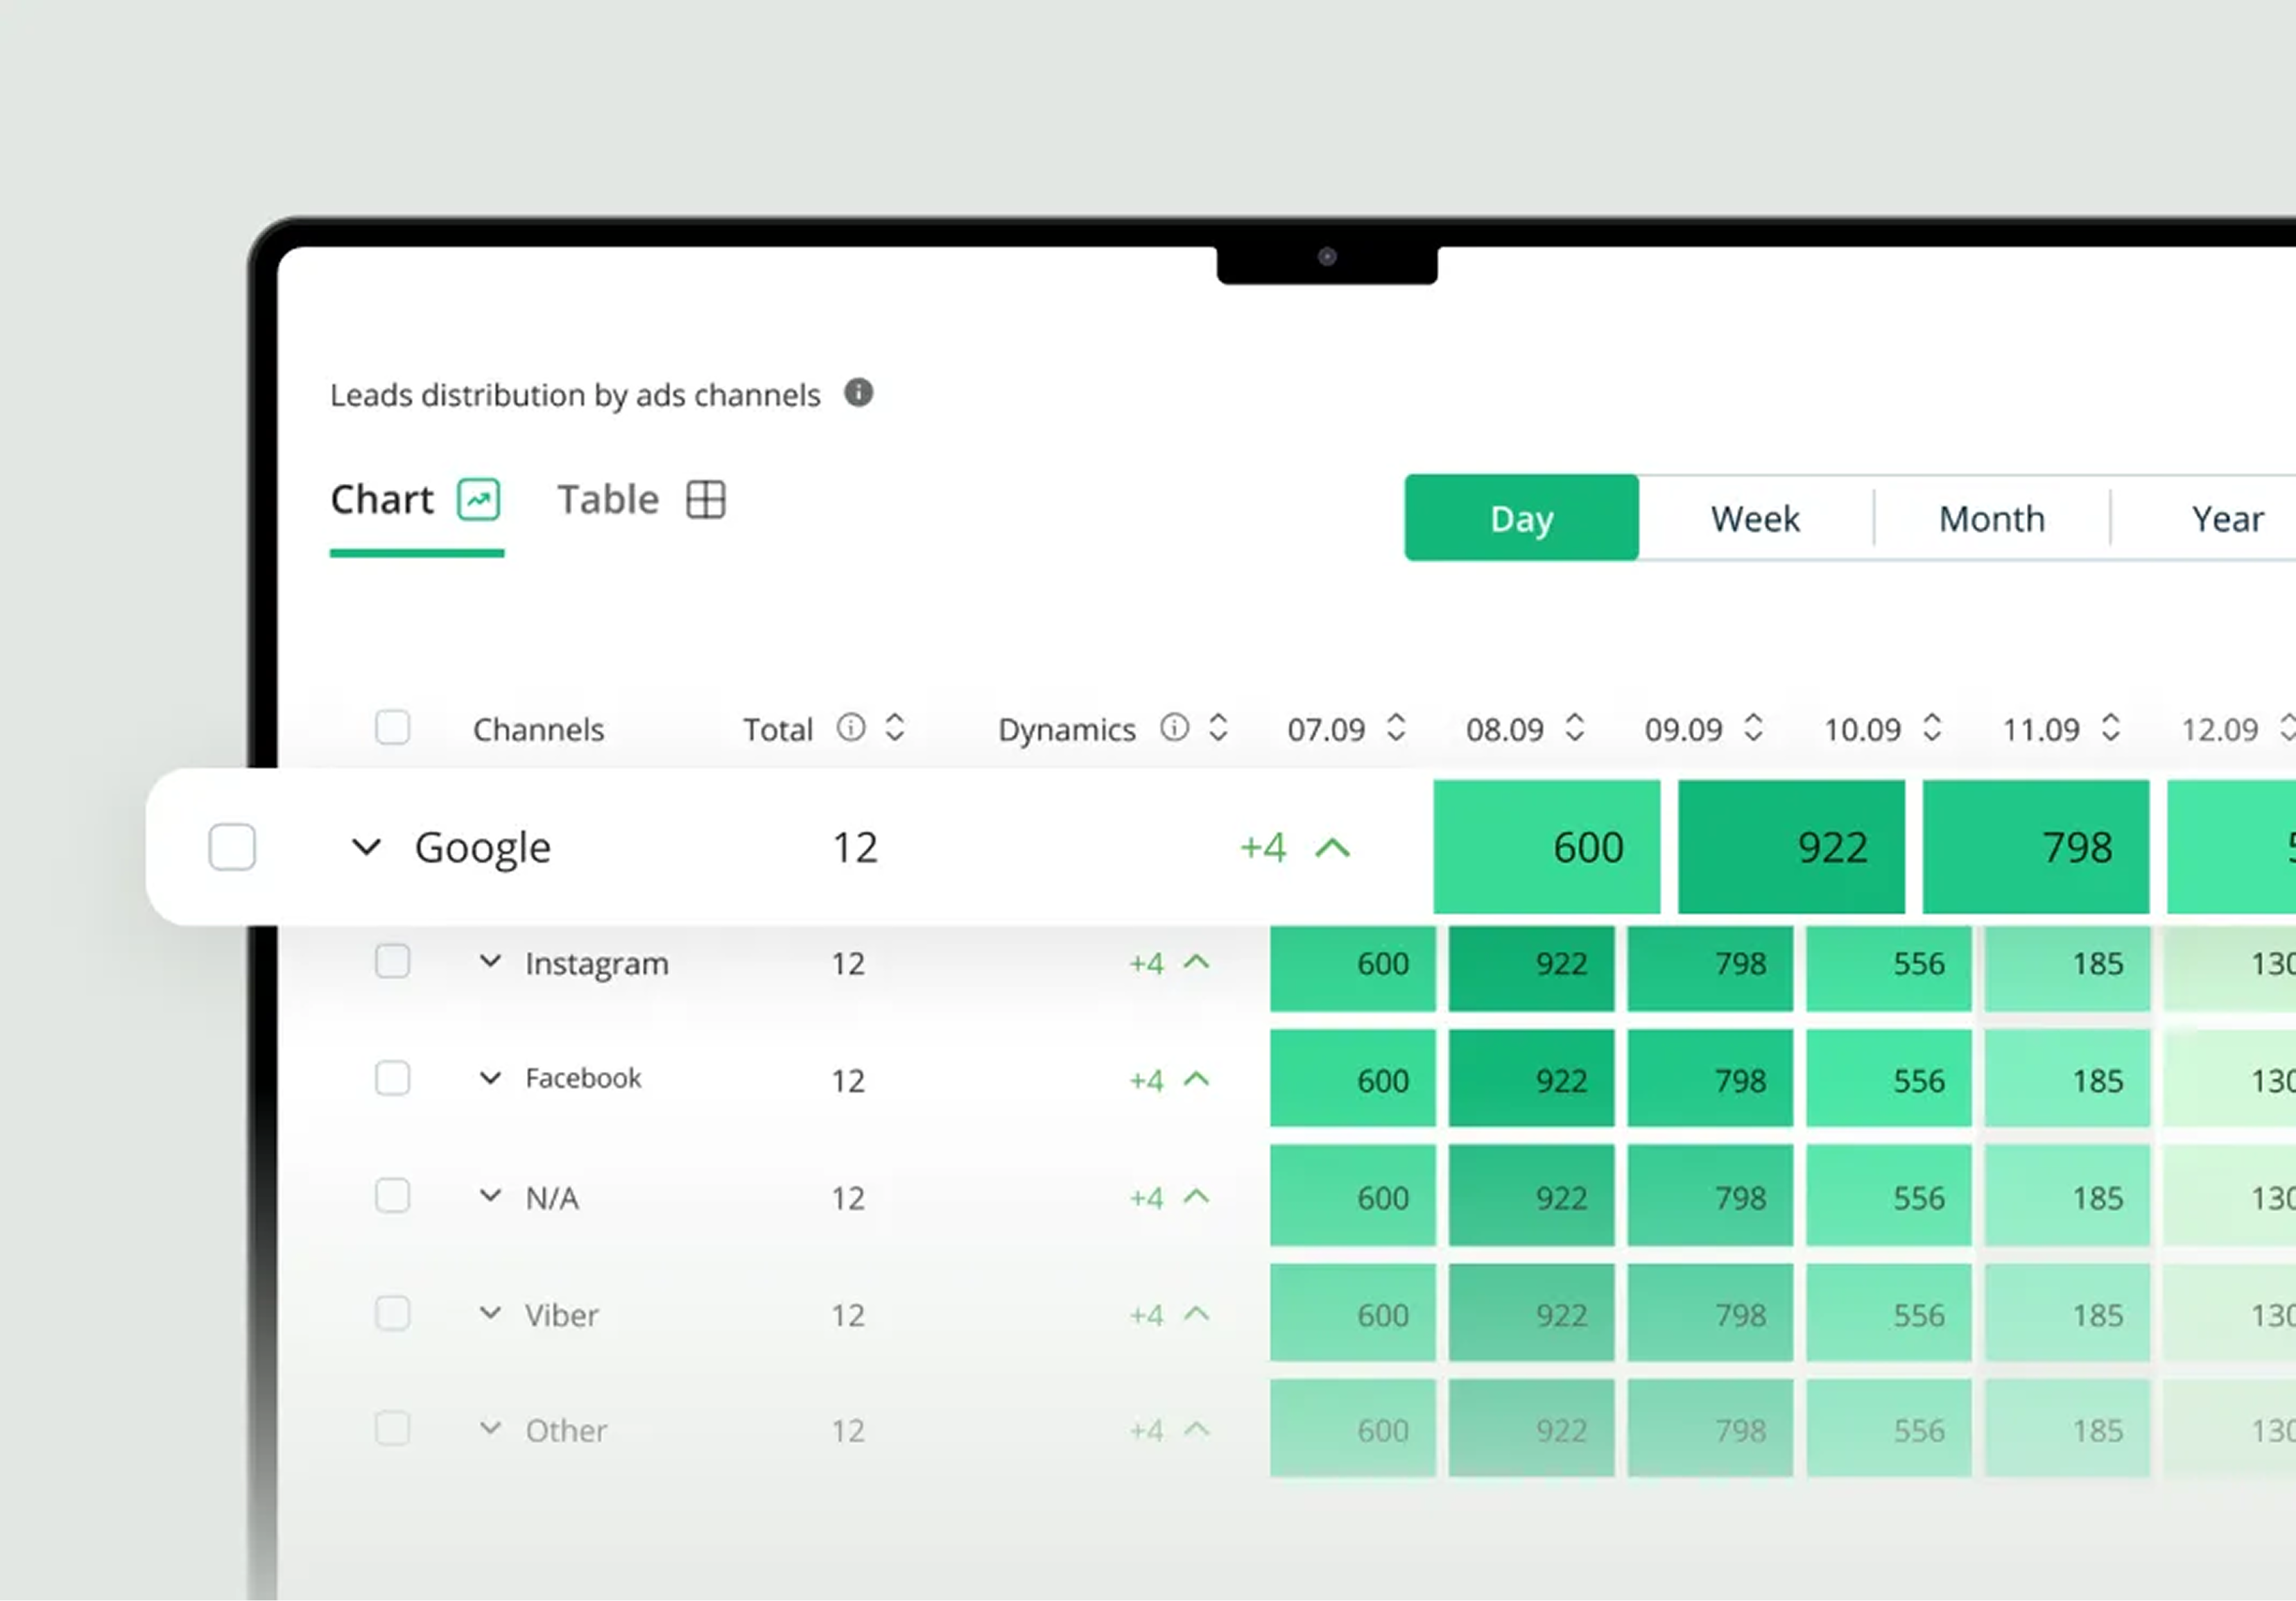Click the up arrow in Other dynamics
This screenshot has height=1601, width=2296.
point(1197,1429)
